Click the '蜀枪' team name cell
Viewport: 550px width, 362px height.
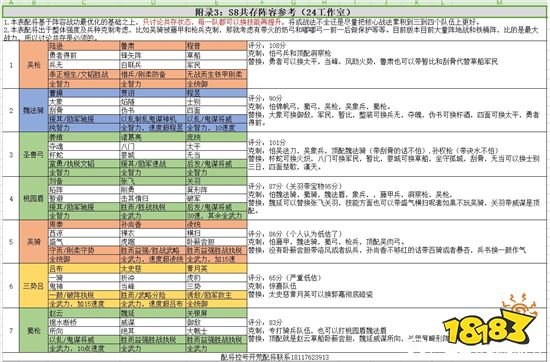(34, 330)
